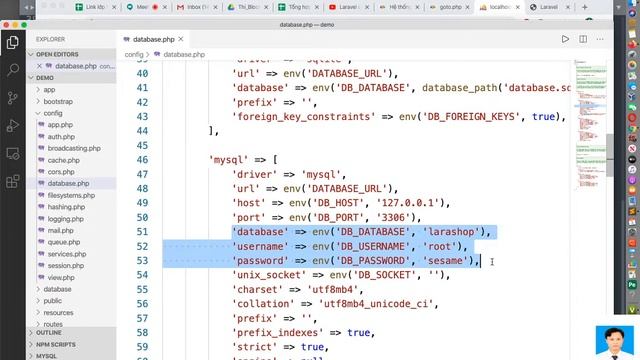
Task: Switch to the Laravel YouTube browser tab
Action: (x=348, y=7)
